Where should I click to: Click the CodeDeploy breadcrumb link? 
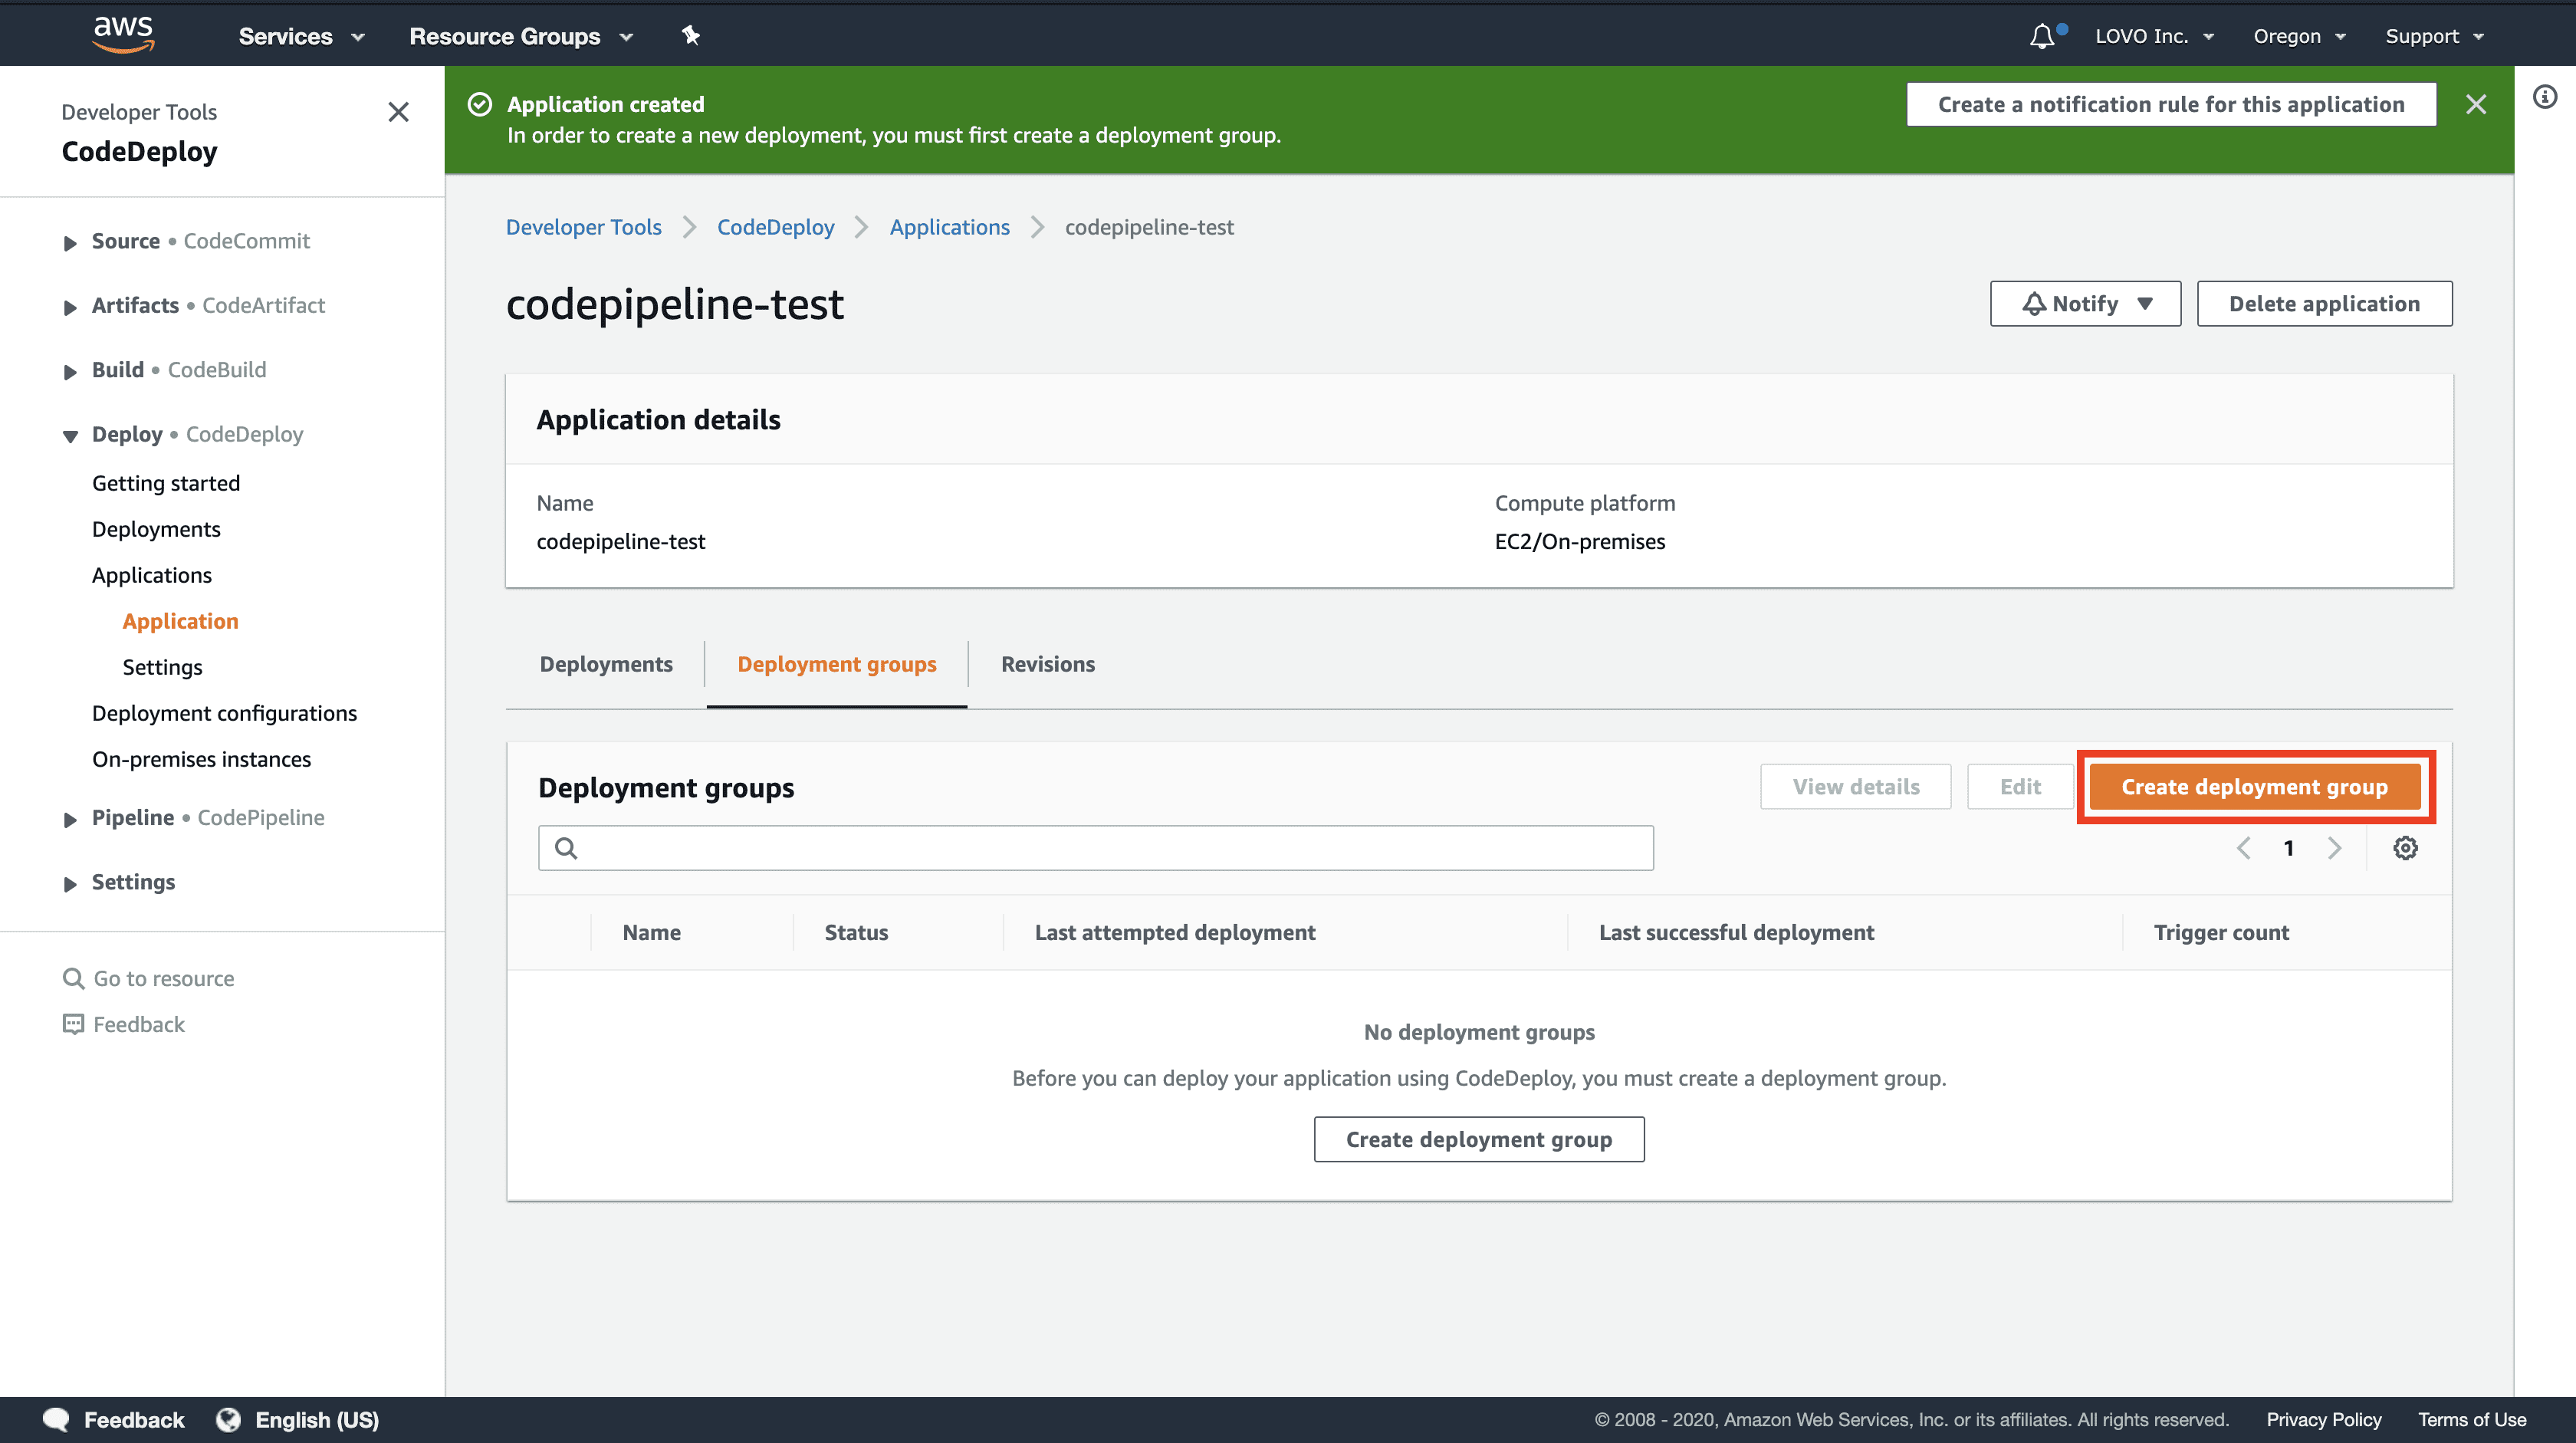tap(776, 227)
